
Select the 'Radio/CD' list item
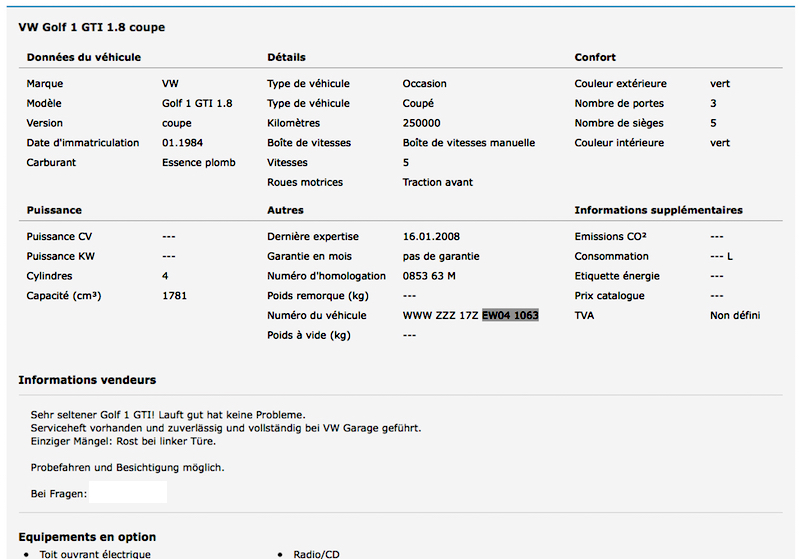click(316, 554)
